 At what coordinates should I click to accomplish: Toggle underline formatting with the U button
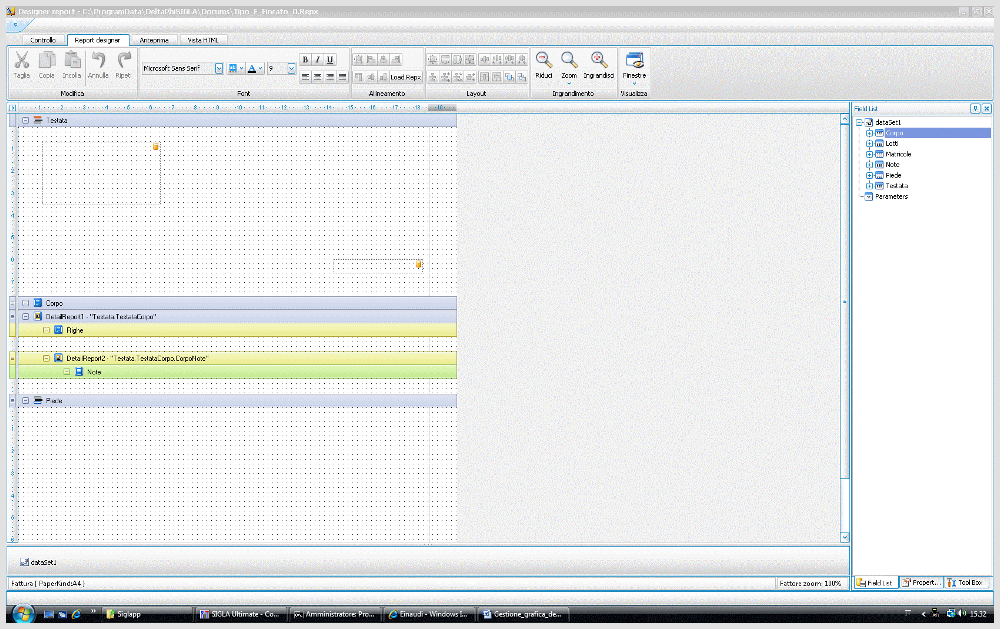pos(330,59)
